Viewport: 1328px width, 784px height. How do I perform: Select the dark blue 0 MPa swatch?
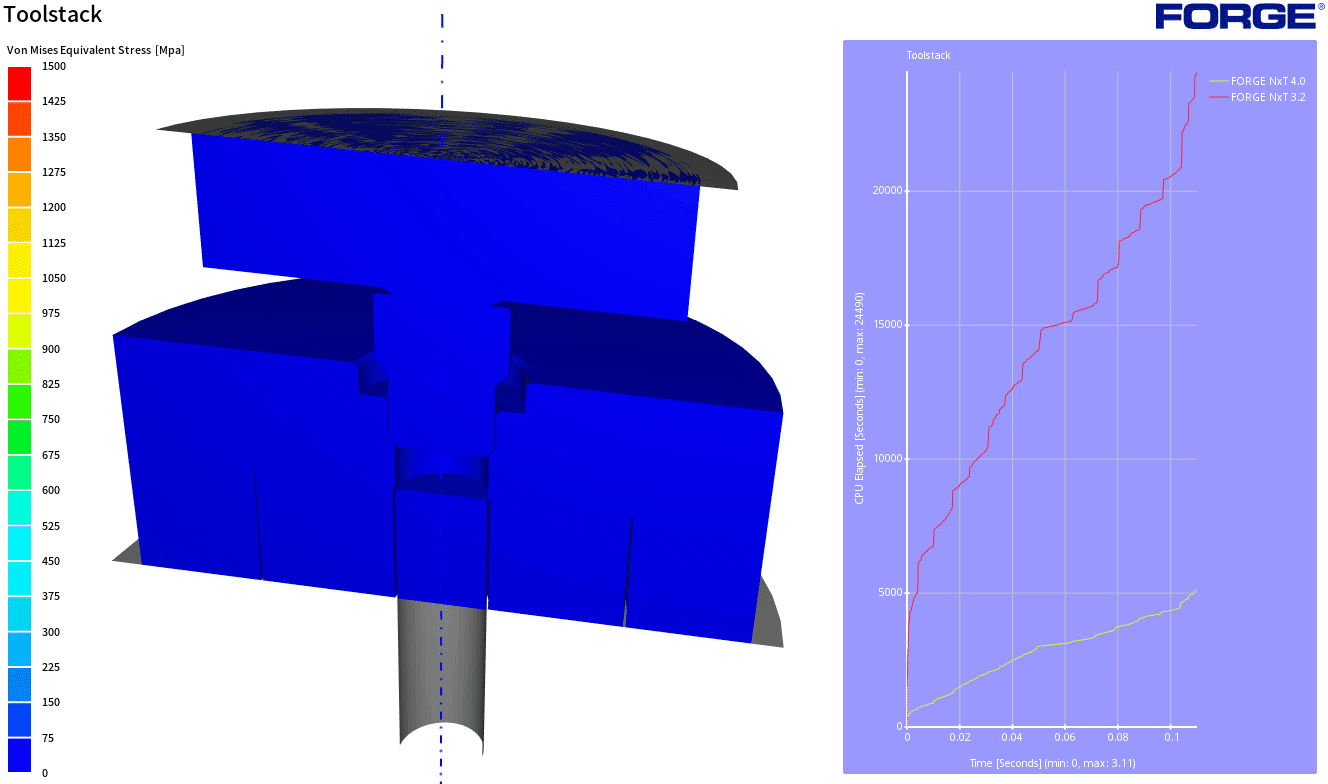click(x=20, y=755)
